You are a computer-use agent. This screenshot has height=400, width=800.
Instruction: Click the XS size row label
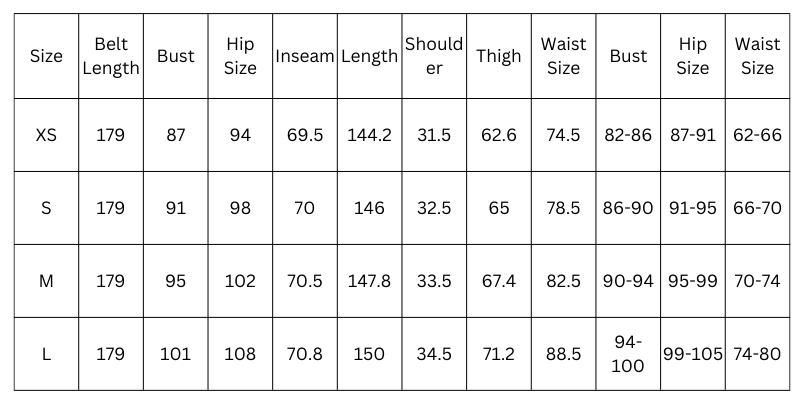(x=46, y=135)
